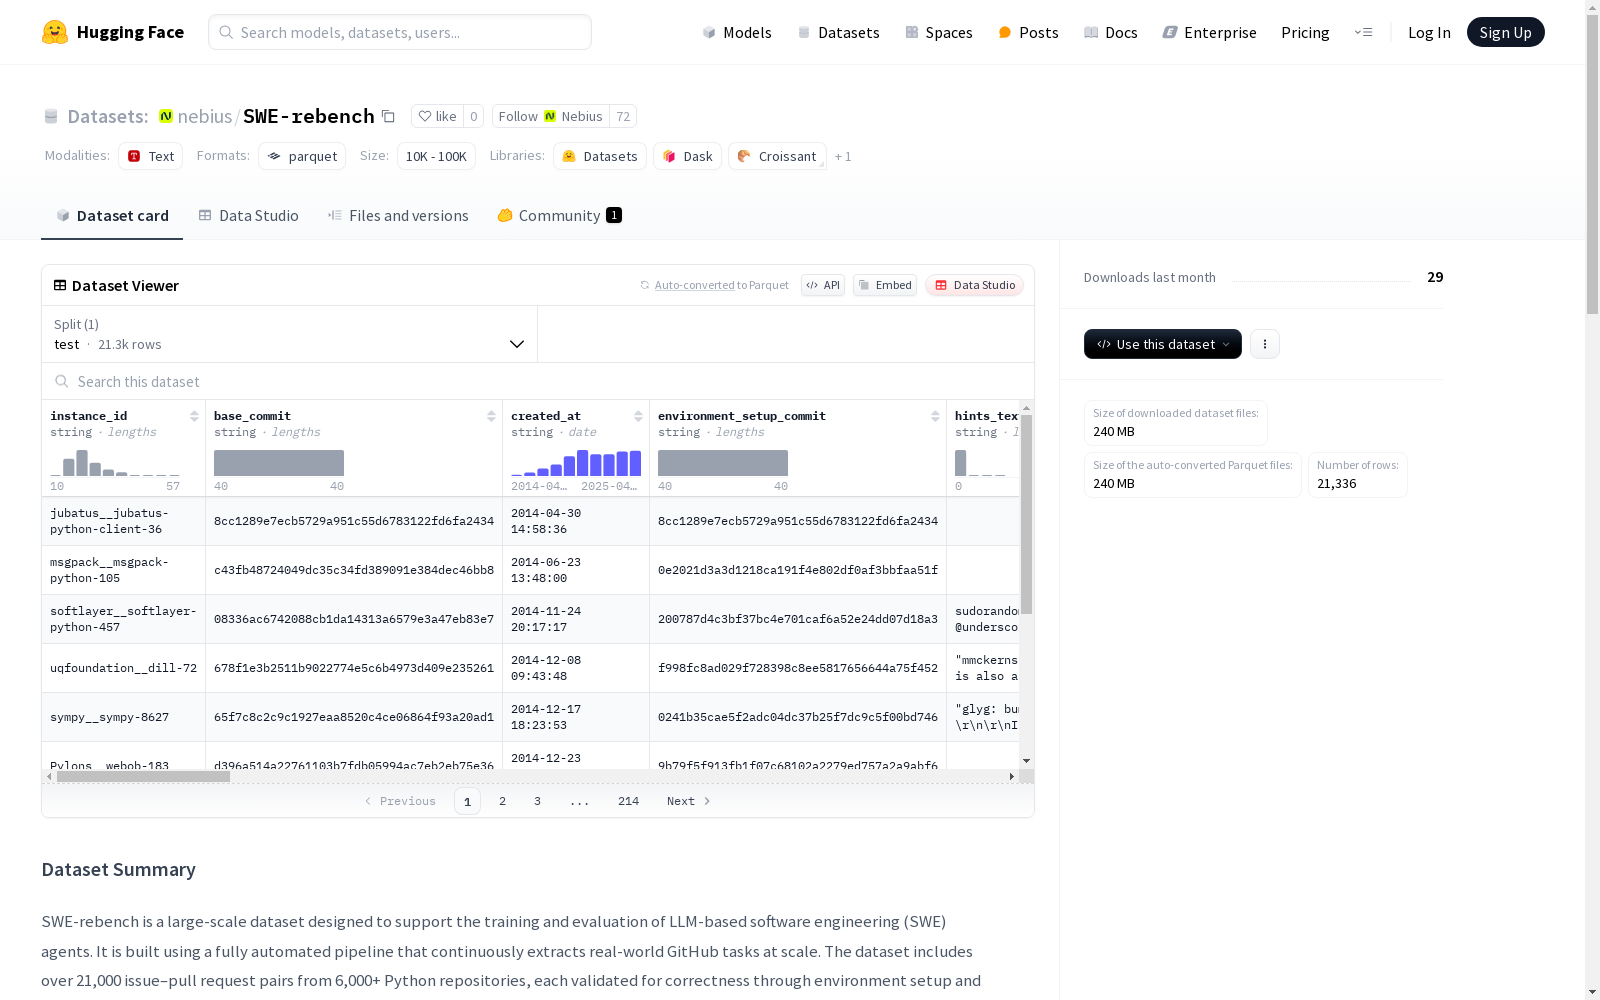Select the sympy__sympy-8627 cell
The width and height of the screenshot is (1600, 1000).
pos(124,717)
